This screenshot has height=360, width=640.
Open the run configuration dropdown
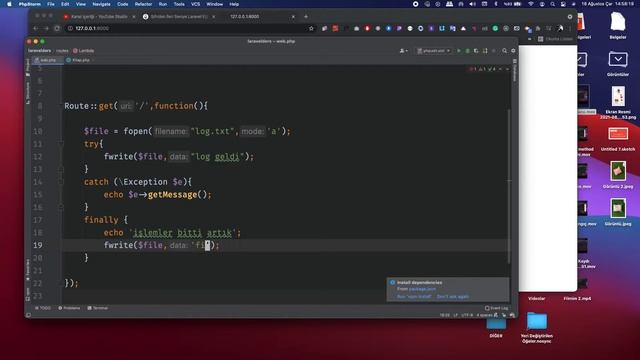[x=433, y=51]
